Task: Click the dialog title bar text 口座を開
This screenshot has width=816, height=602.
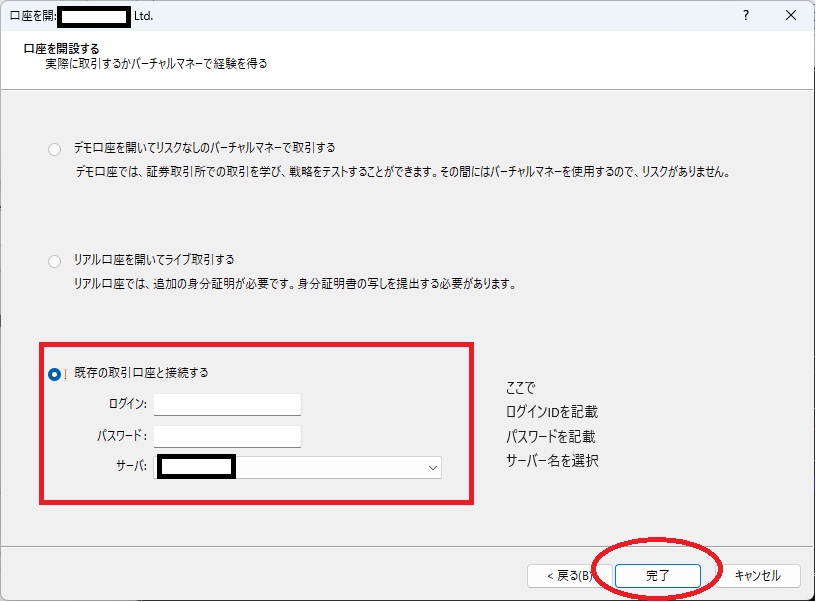Action: (x=30, y=17)
